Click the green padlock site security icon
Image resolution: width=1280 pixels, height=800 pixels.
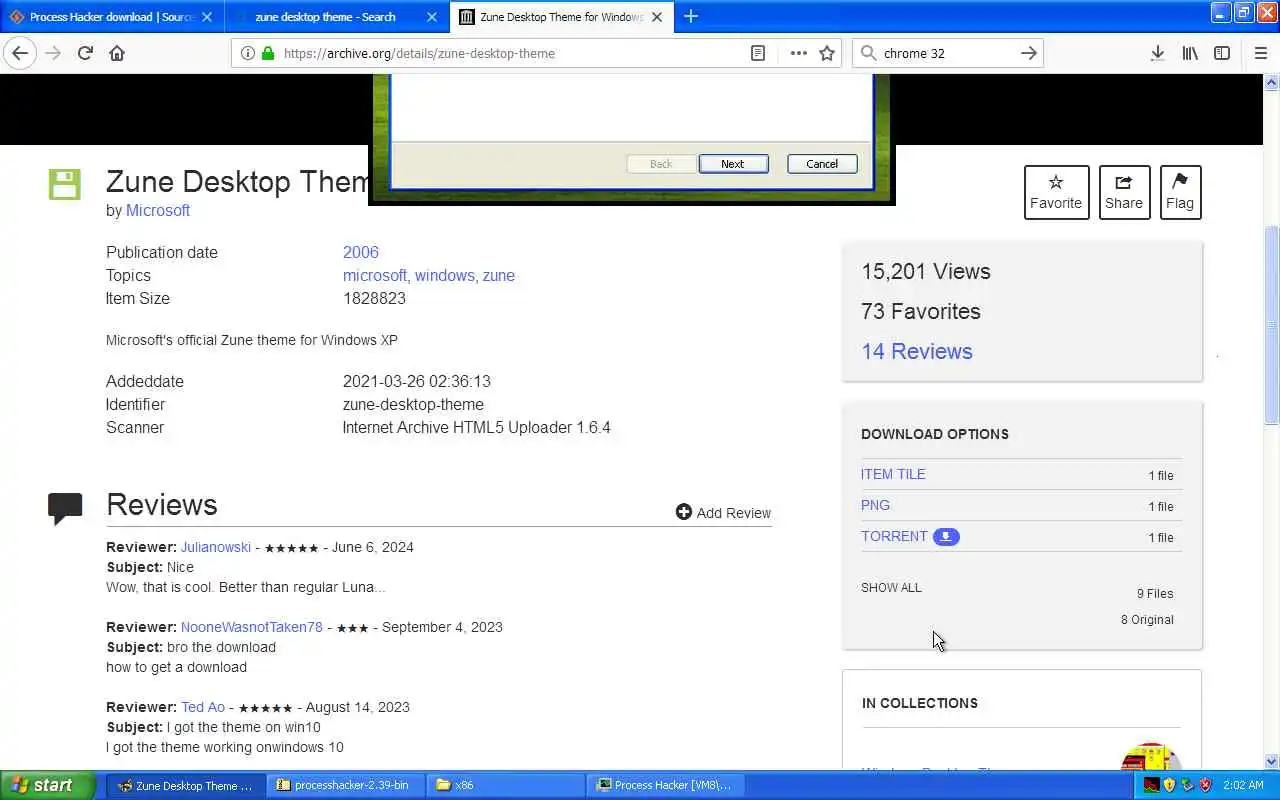click(x=267, y=53)
